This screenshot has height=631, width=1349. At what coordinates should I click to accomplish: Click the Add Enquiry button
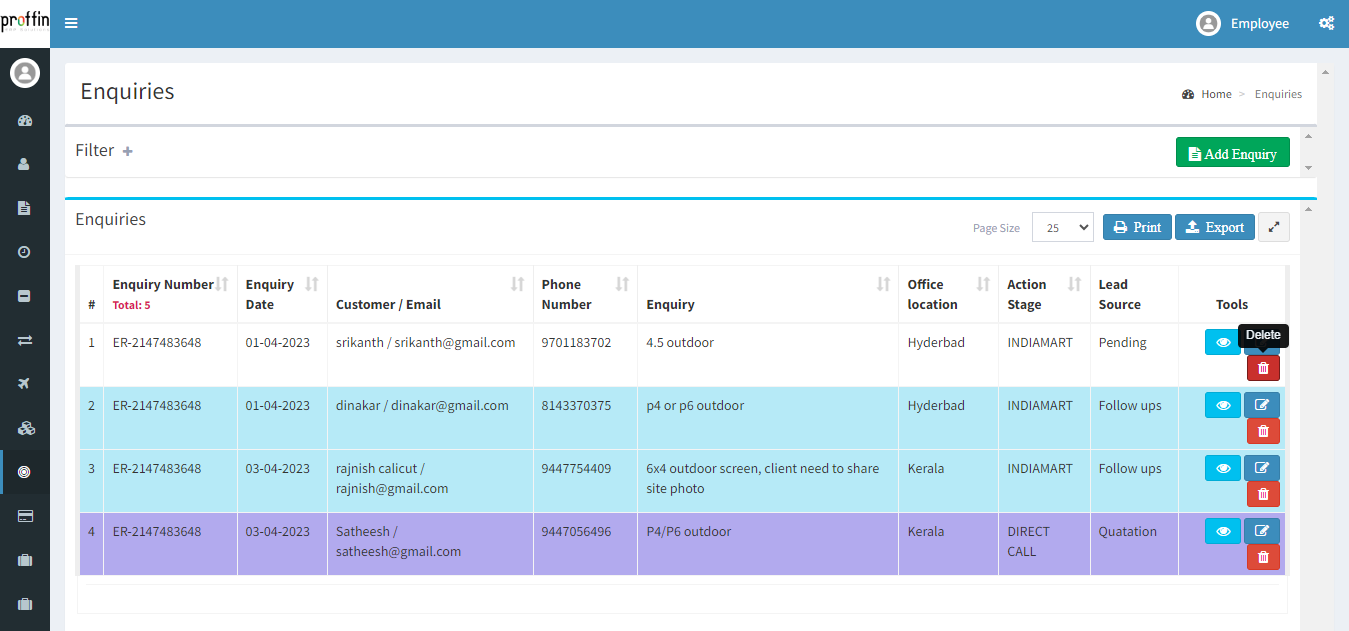(1232, 153)
